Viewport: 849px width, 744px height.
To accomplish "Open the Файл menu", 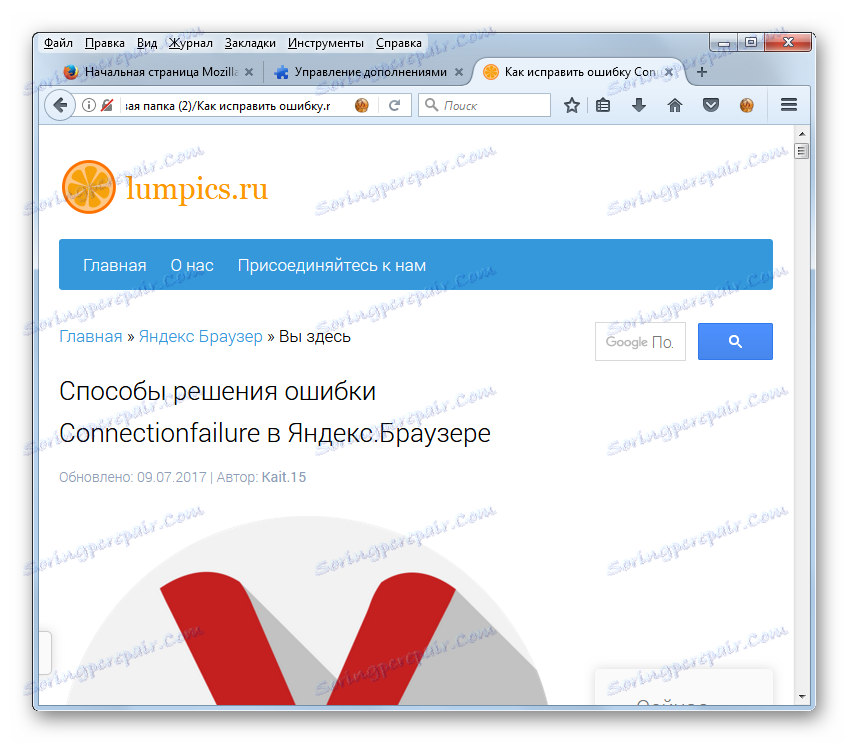I will [x=58, y=43].
